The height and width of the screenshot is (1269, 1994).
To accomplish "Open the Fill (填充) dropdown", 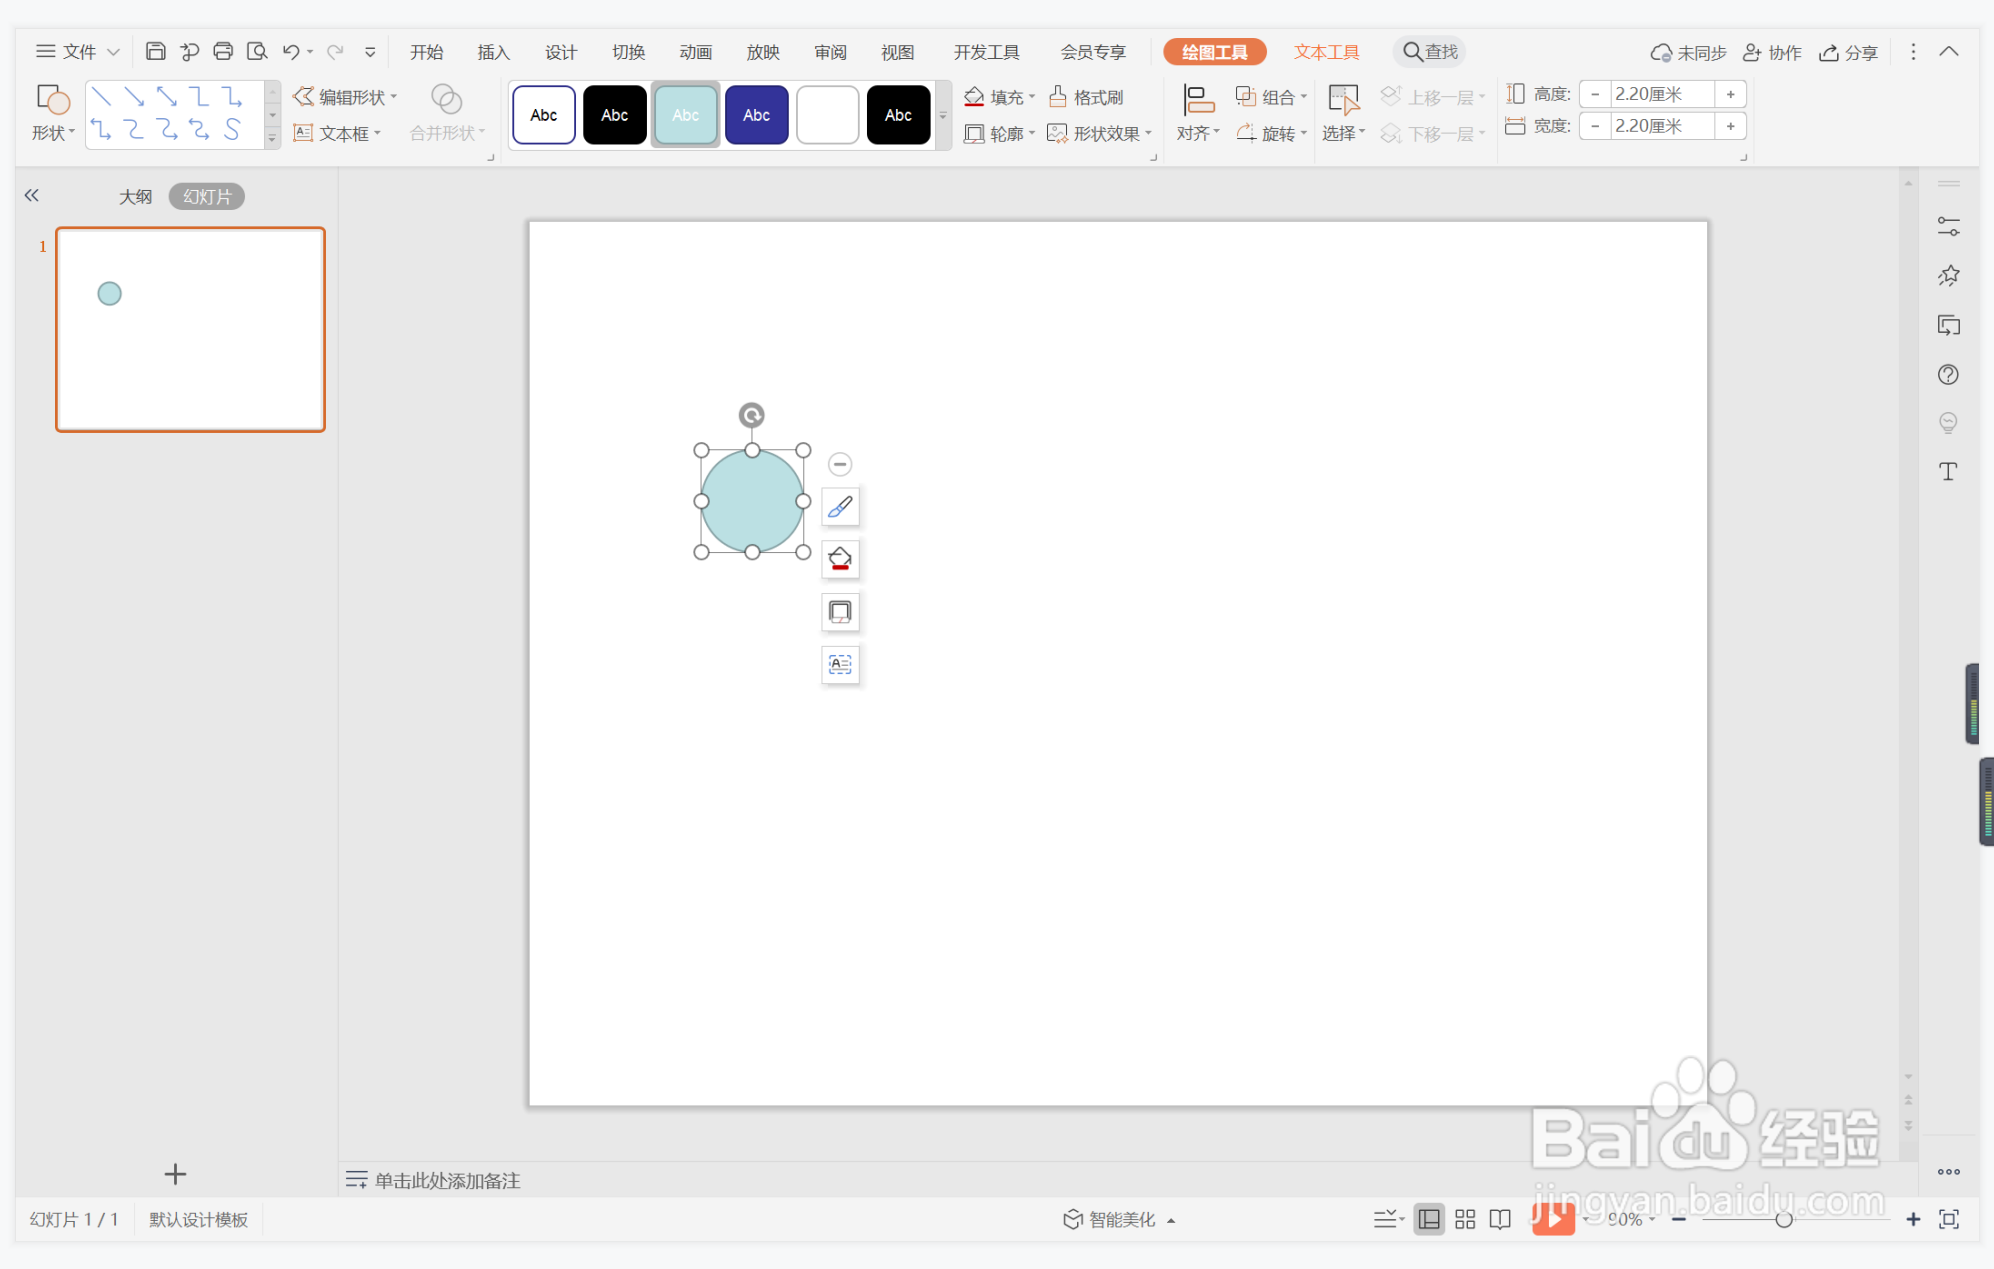I will click(x=999, y=97).
